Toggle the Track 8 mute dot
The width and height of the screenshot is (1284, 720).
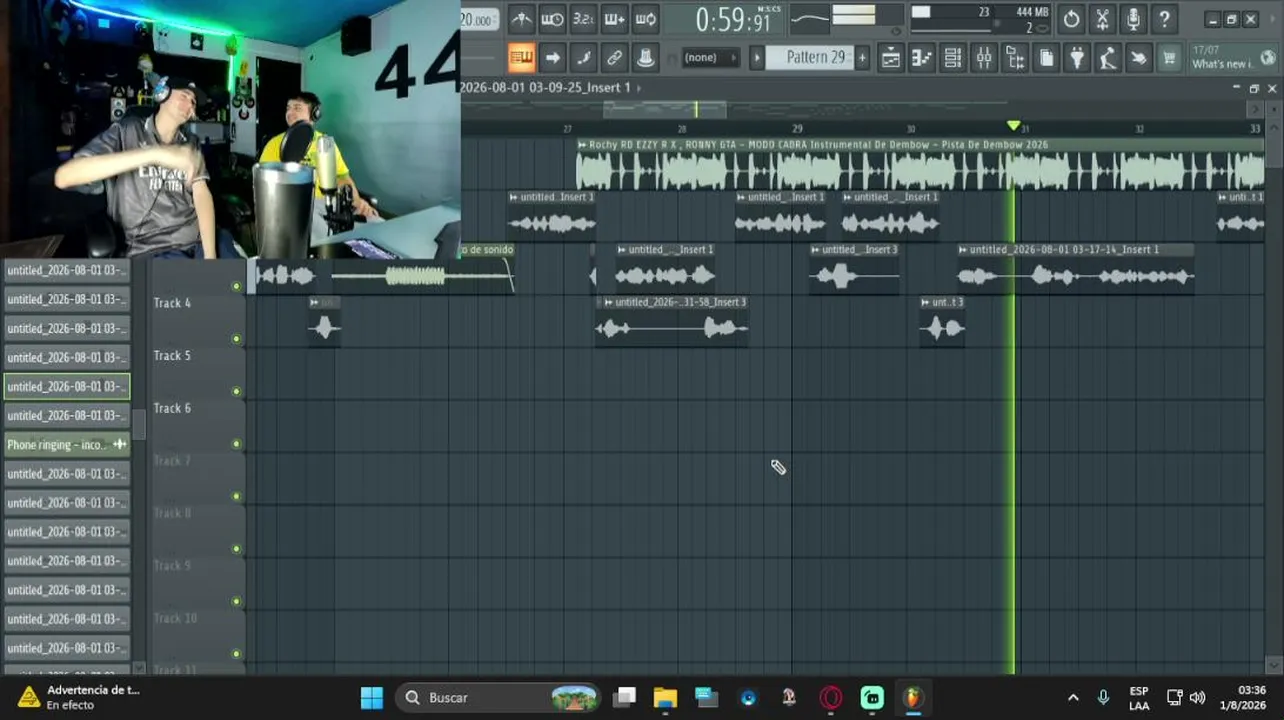[x=237, y=549]
